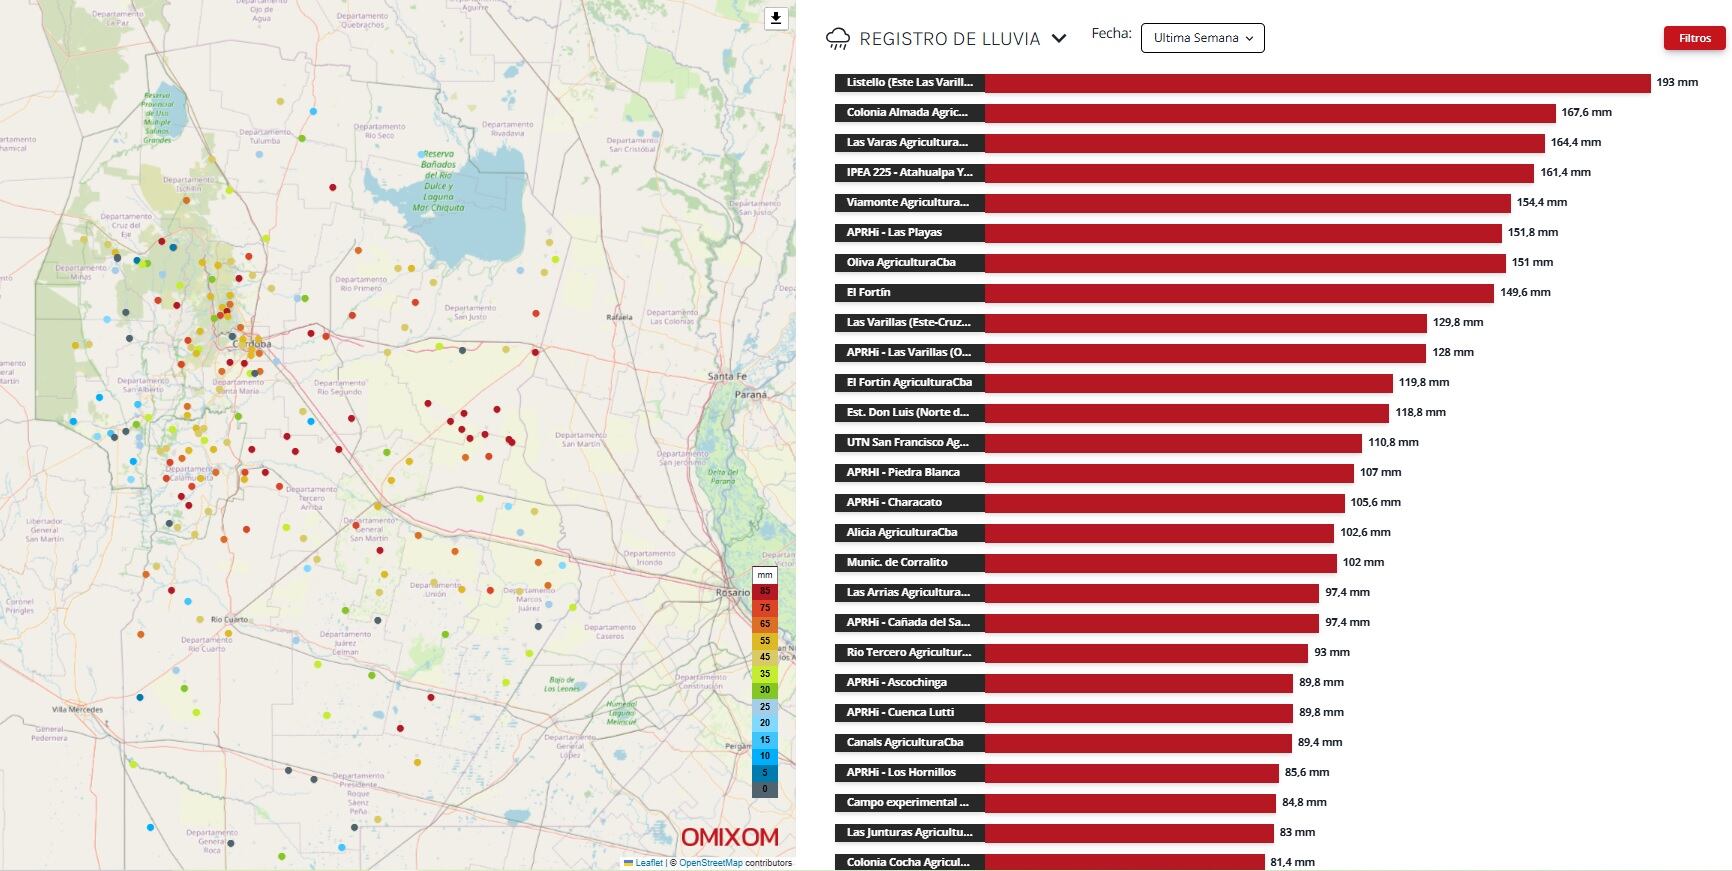The height and width of the screenshot is (871, 1732).
Task: Select the UTN San Francisco Ag... label
Action: (x=910, y=443)
